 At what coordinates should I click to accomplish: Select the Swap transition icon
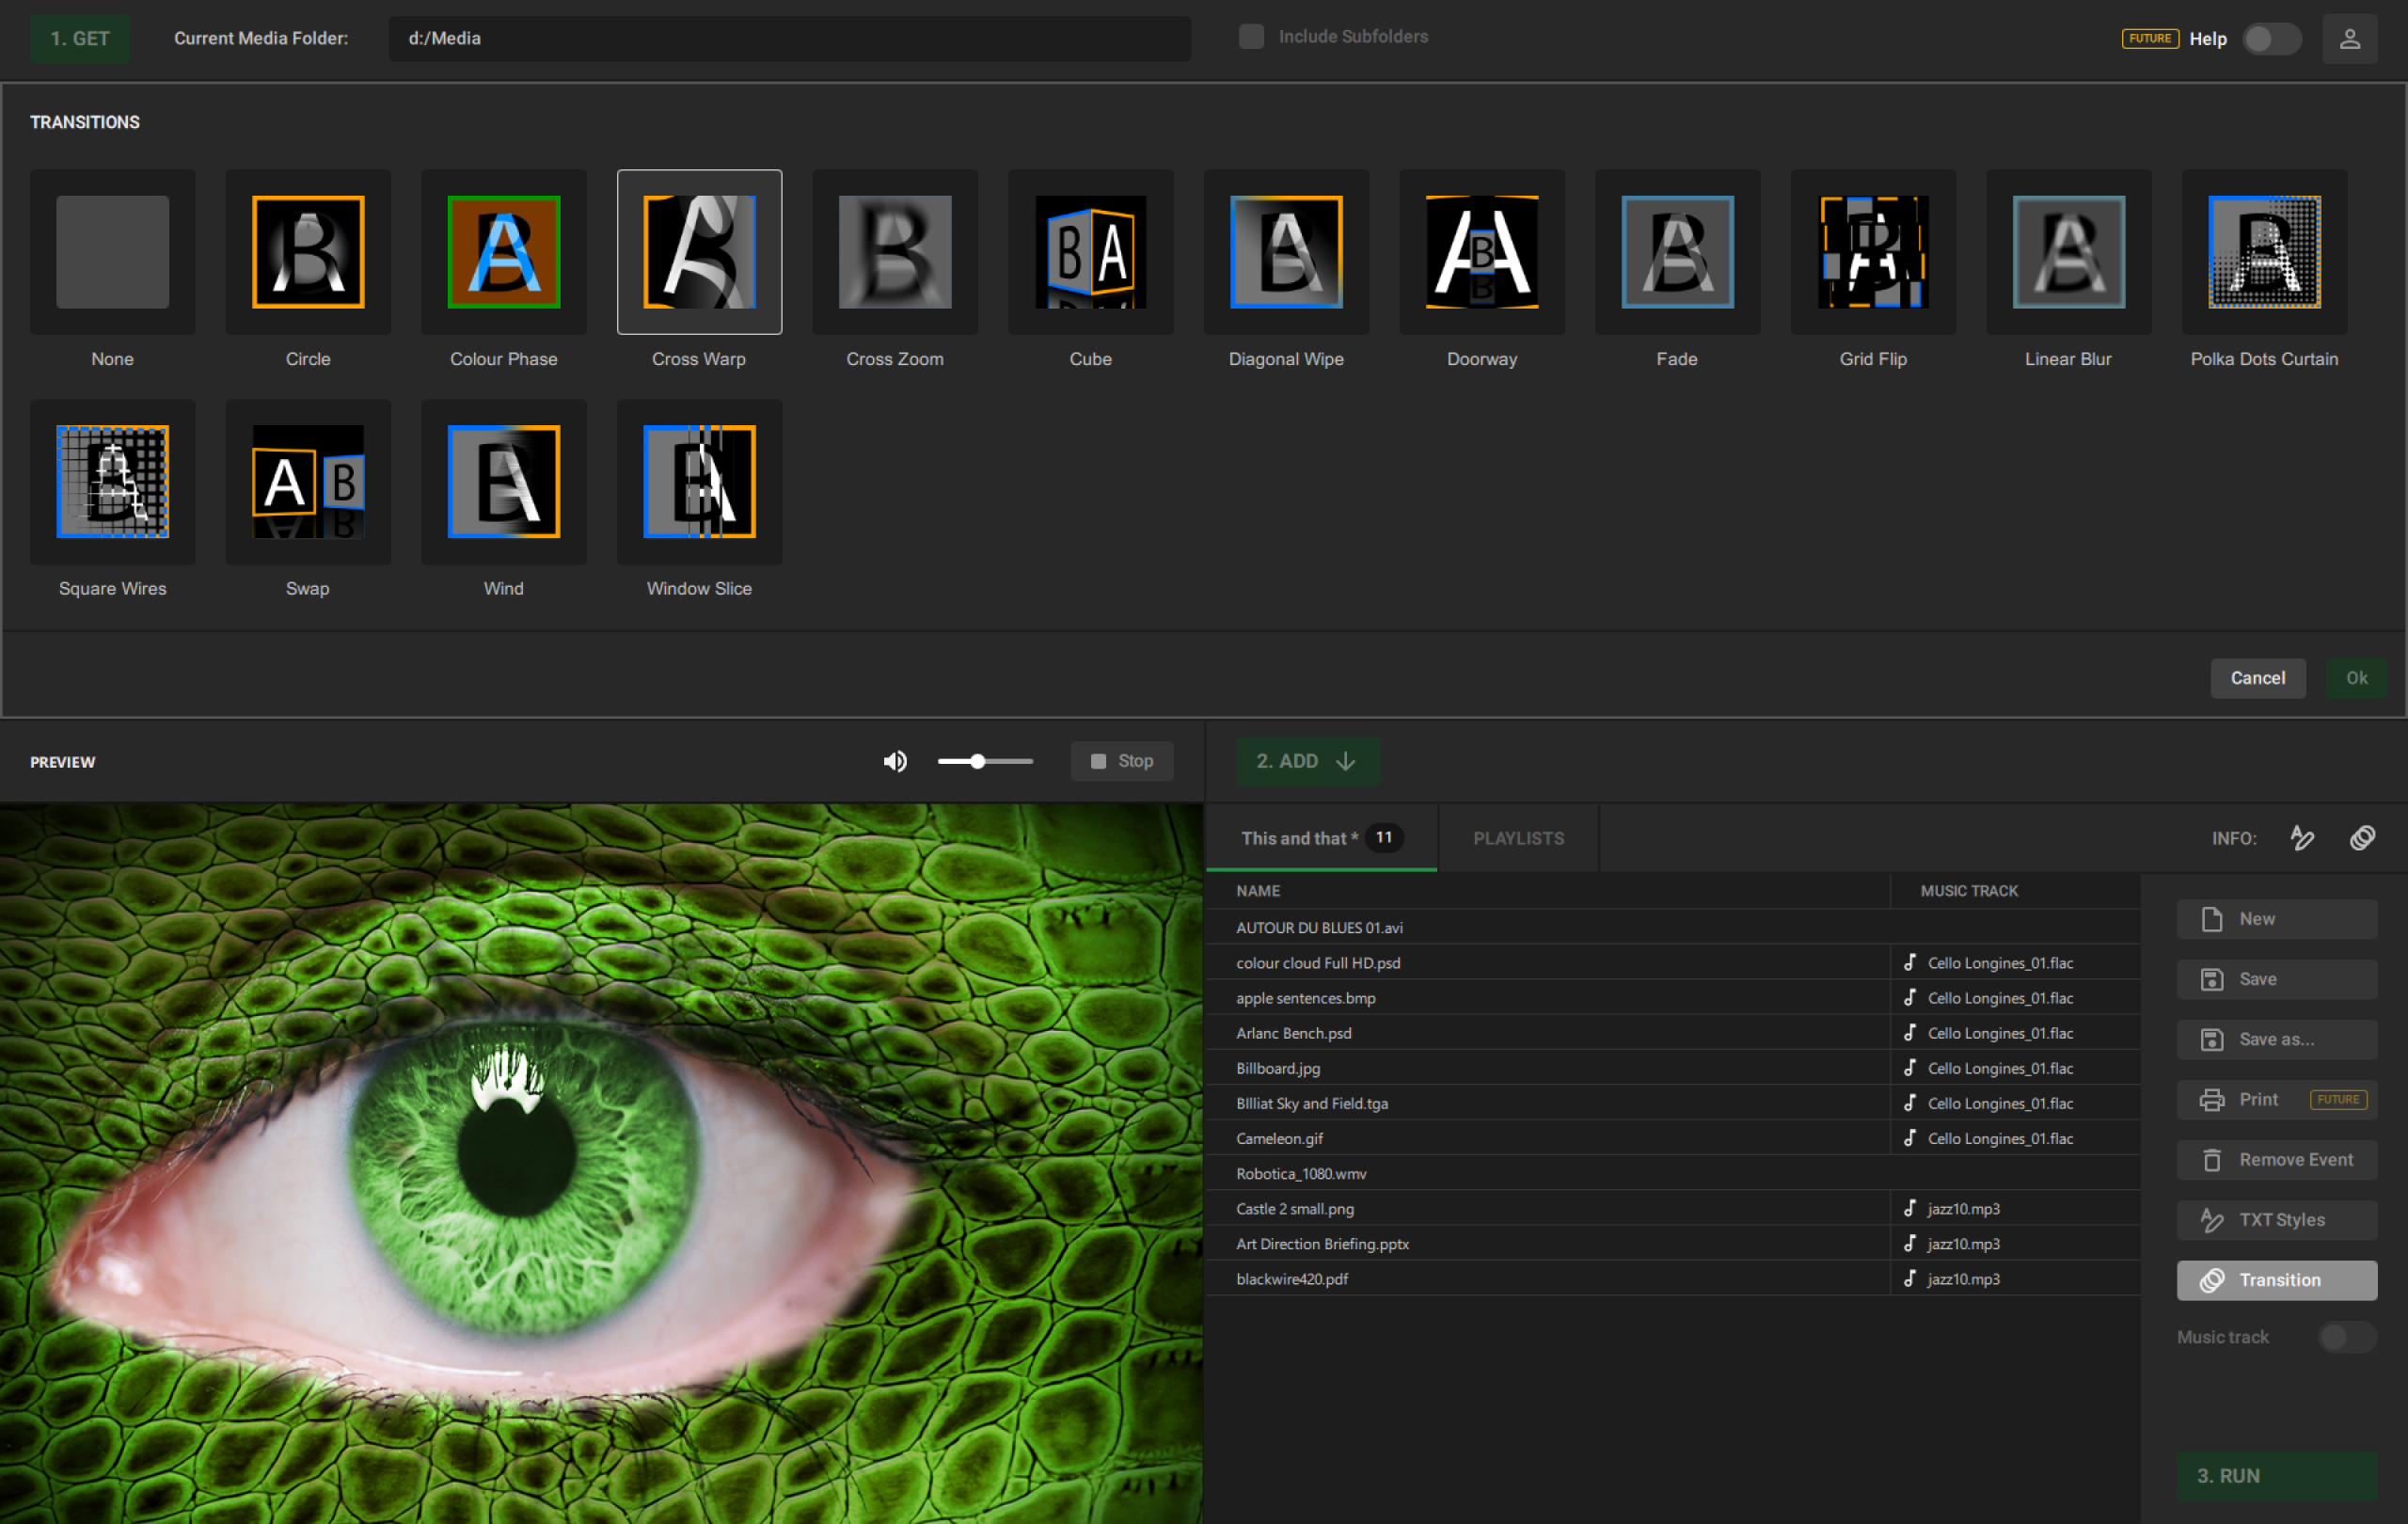308,482
